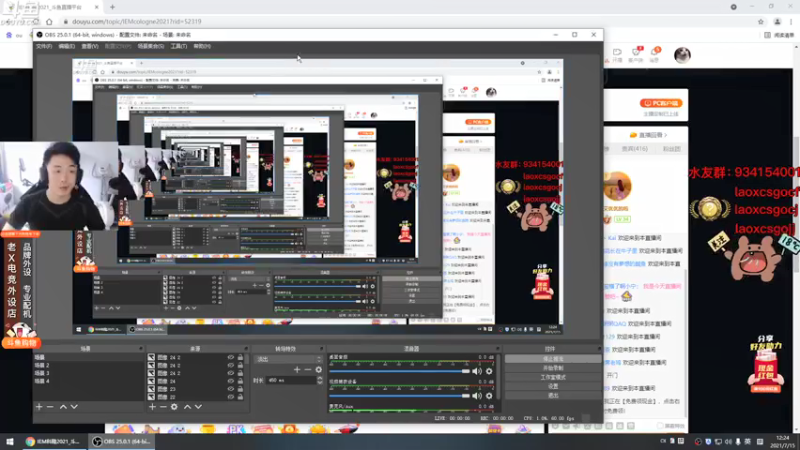Image resolution: width=800 pixels, height=450 pixels.
Task: Click the 停止推流 button
Action: click(x=553, y=359)
